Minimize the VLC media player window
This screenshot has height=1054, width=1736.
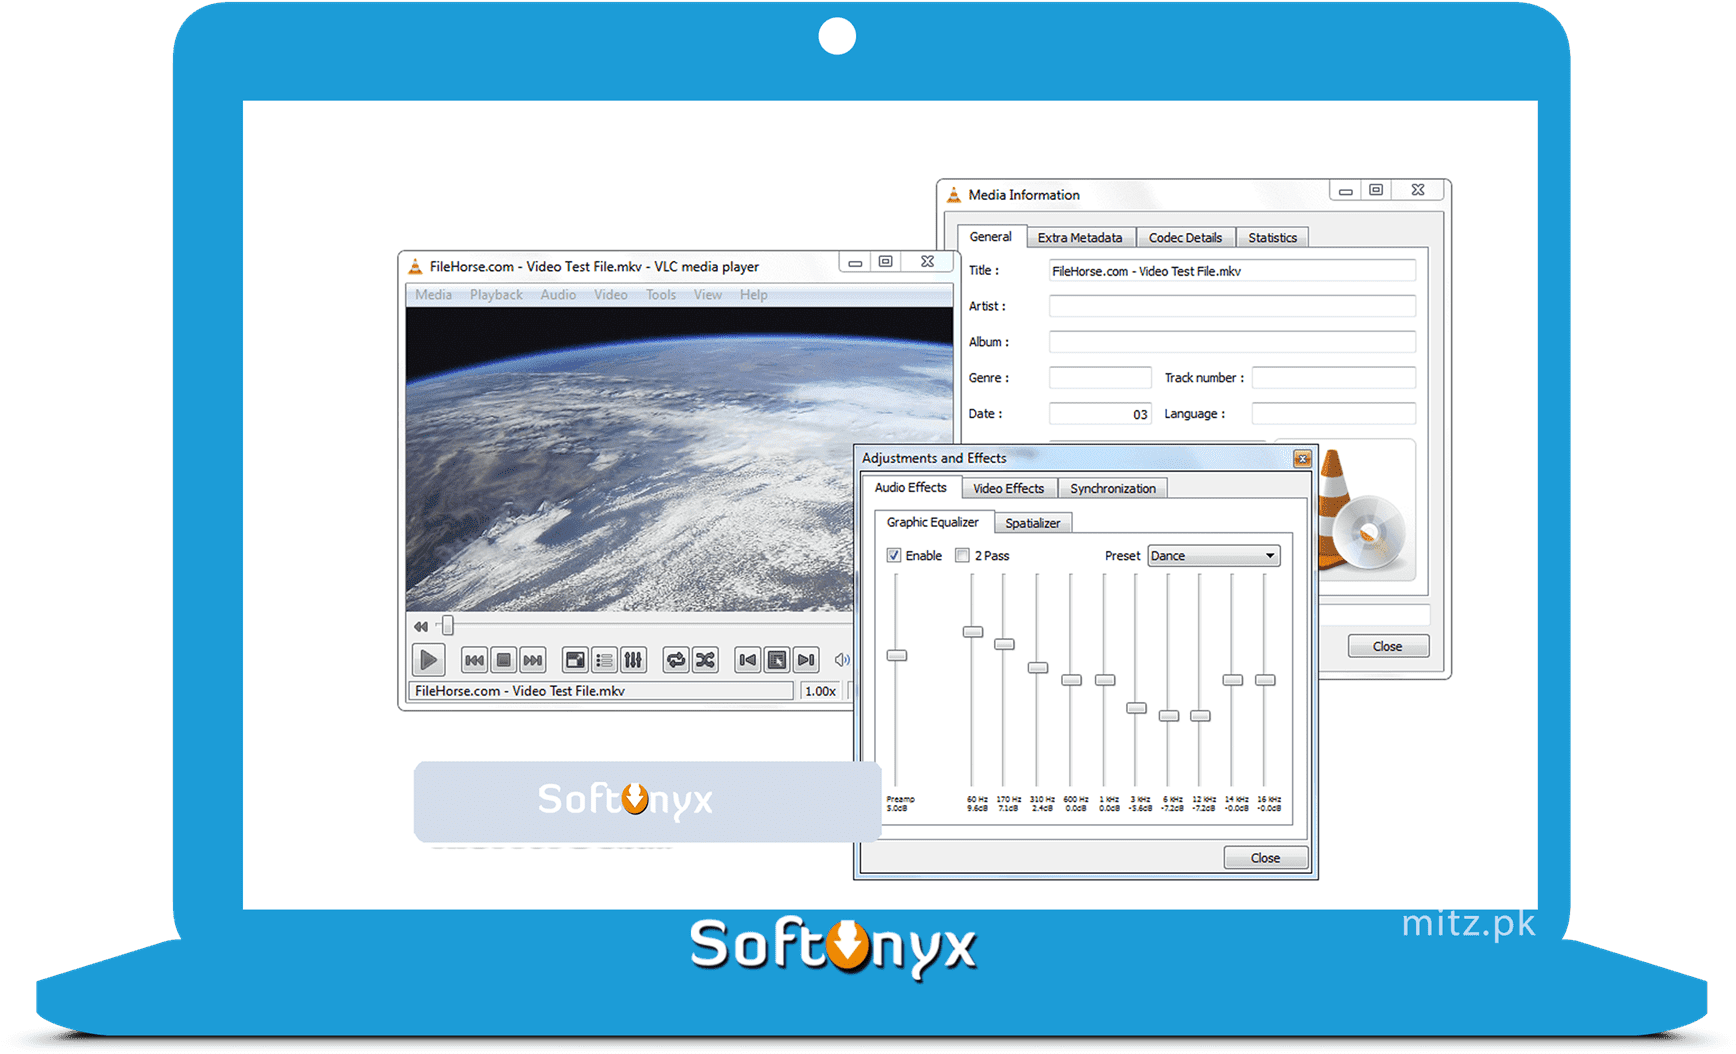pos(855,262)
